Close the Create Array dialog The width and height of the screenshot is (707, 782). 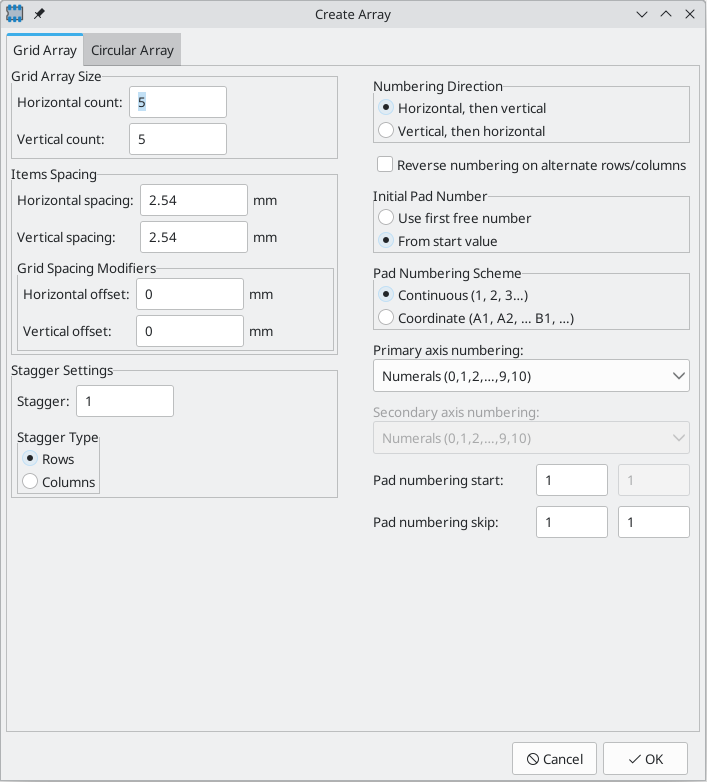(690, 14)
